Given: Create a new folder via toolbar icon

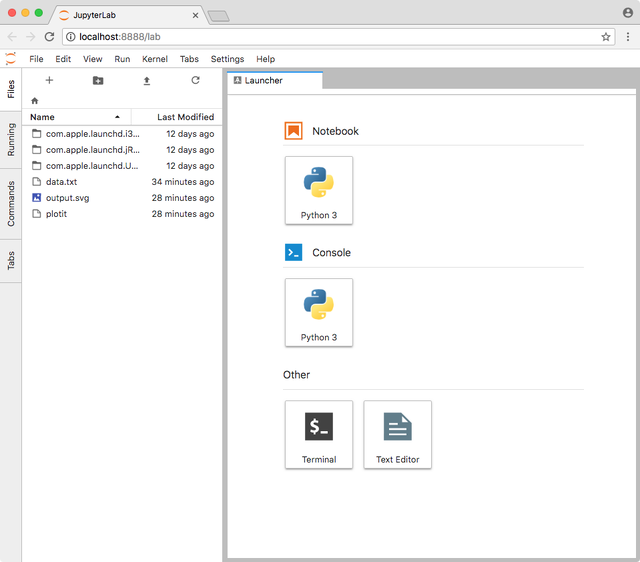Looking at the screenshot, I should tap(98, 80).
